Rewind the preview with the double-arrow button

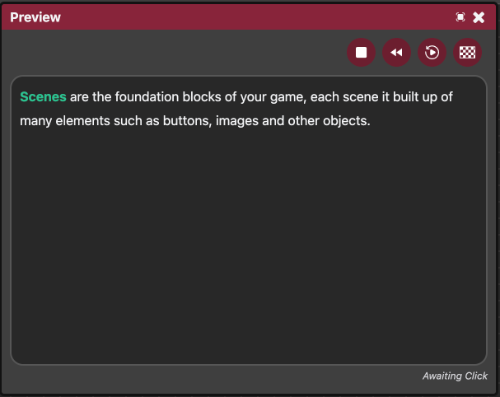[x=396, y=52]
